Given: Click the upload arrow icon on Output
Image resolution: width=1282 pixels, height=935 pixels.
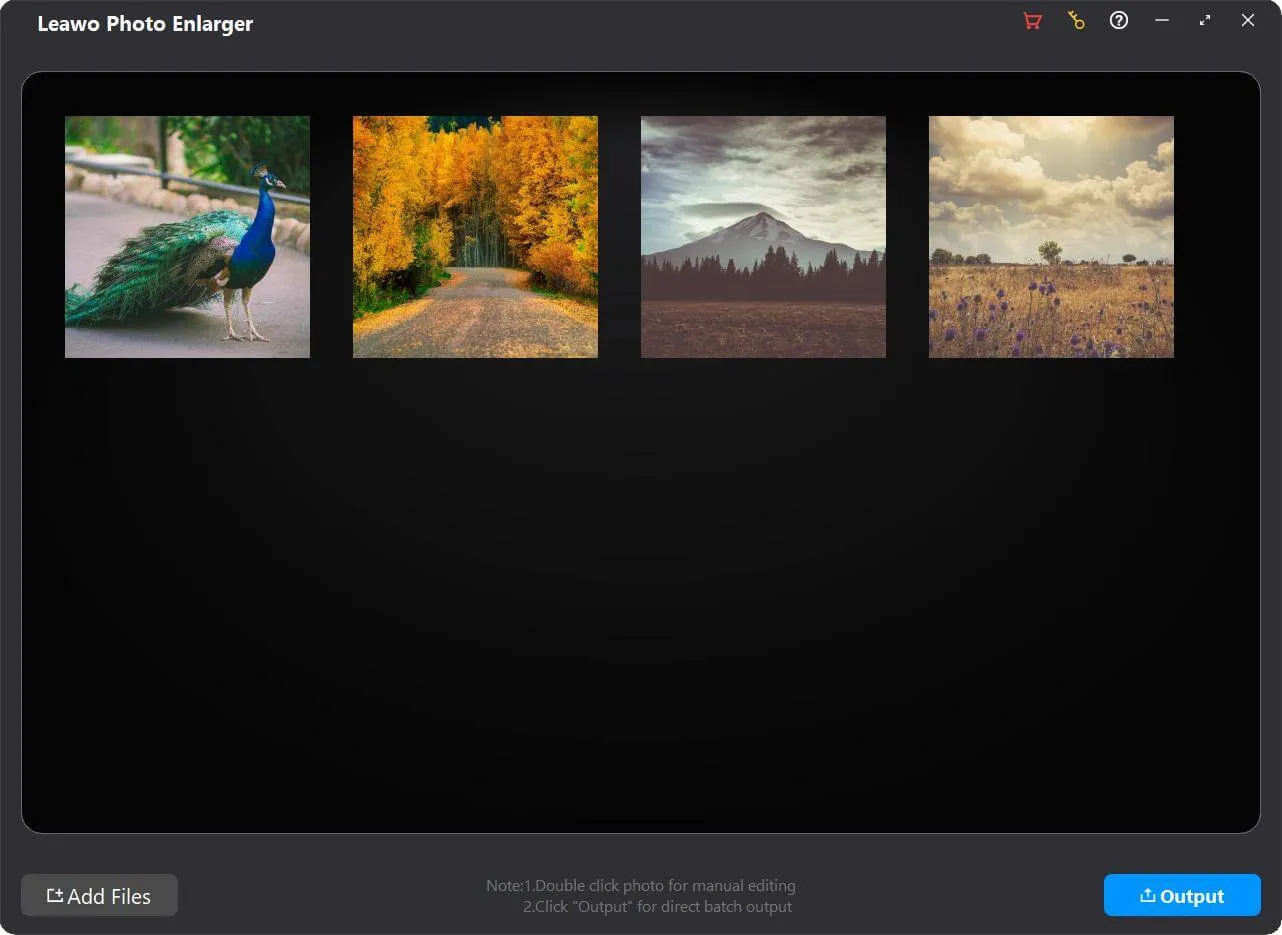Looking at the screenshot, I should click(1147, 895).
